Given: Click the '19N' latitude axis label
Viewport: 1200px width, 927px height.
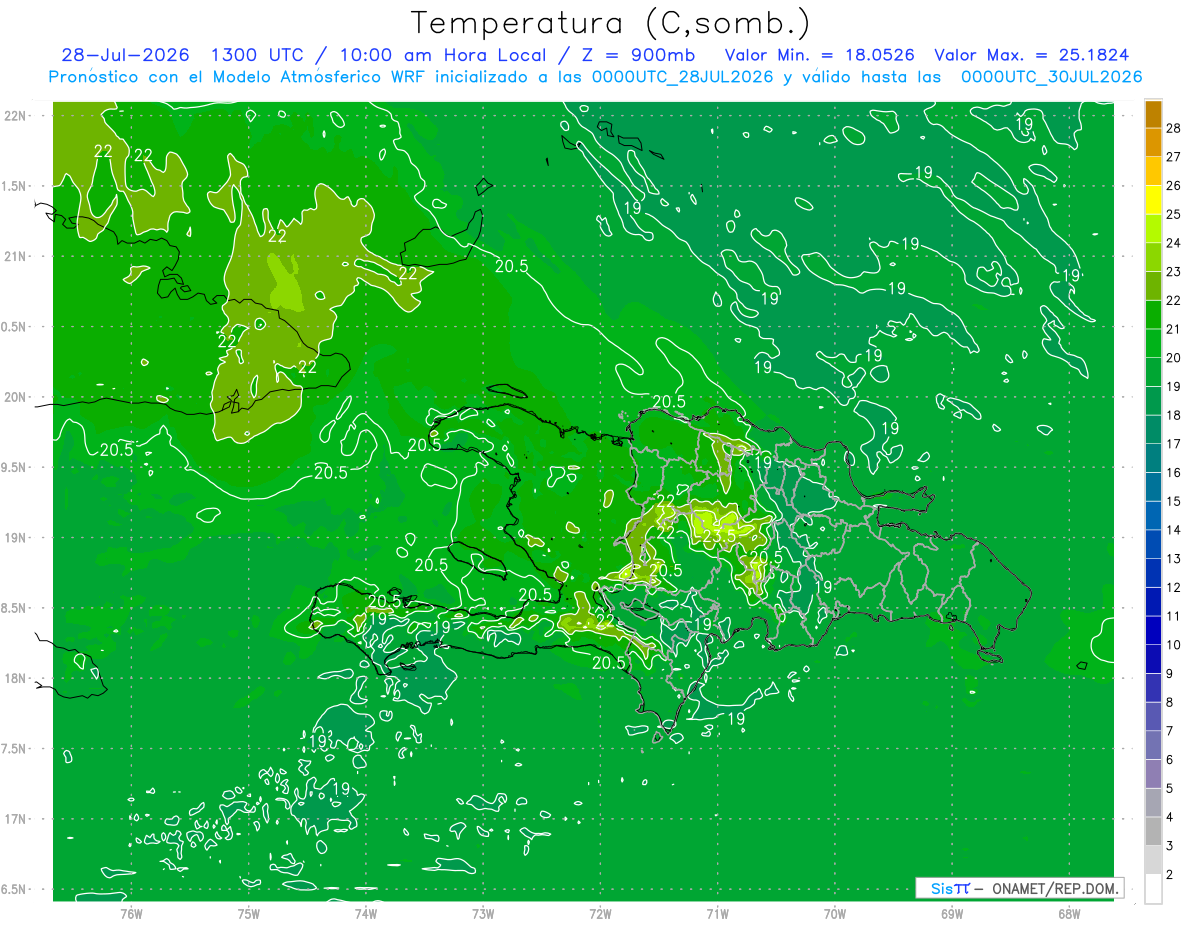Looking at the screenshot, I should click(x=15, y=538).
